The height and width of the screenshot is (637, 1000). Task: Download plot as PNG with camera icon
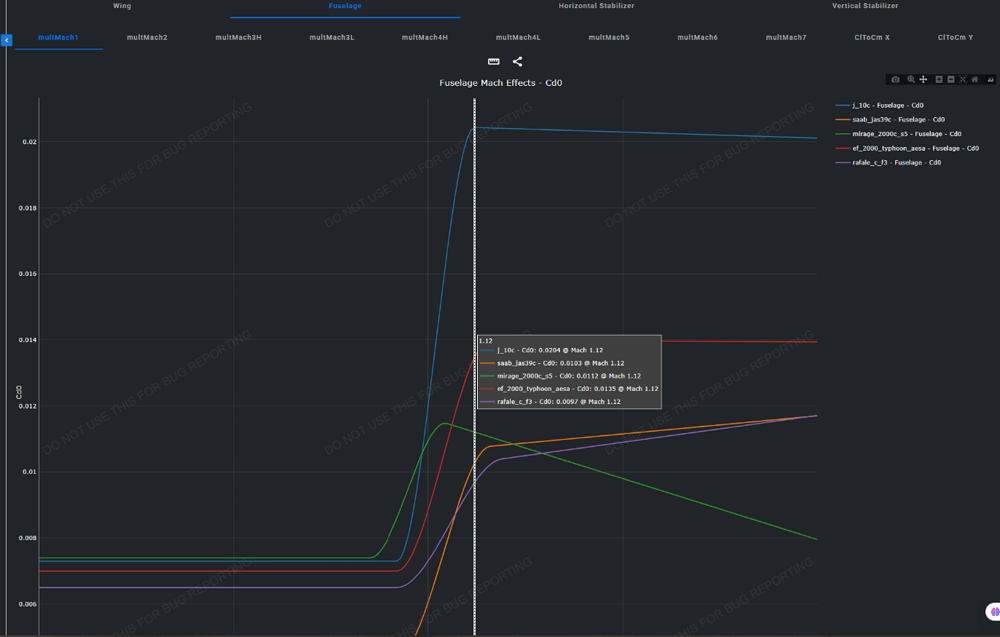pyautogui.click(x=895, y=79)
